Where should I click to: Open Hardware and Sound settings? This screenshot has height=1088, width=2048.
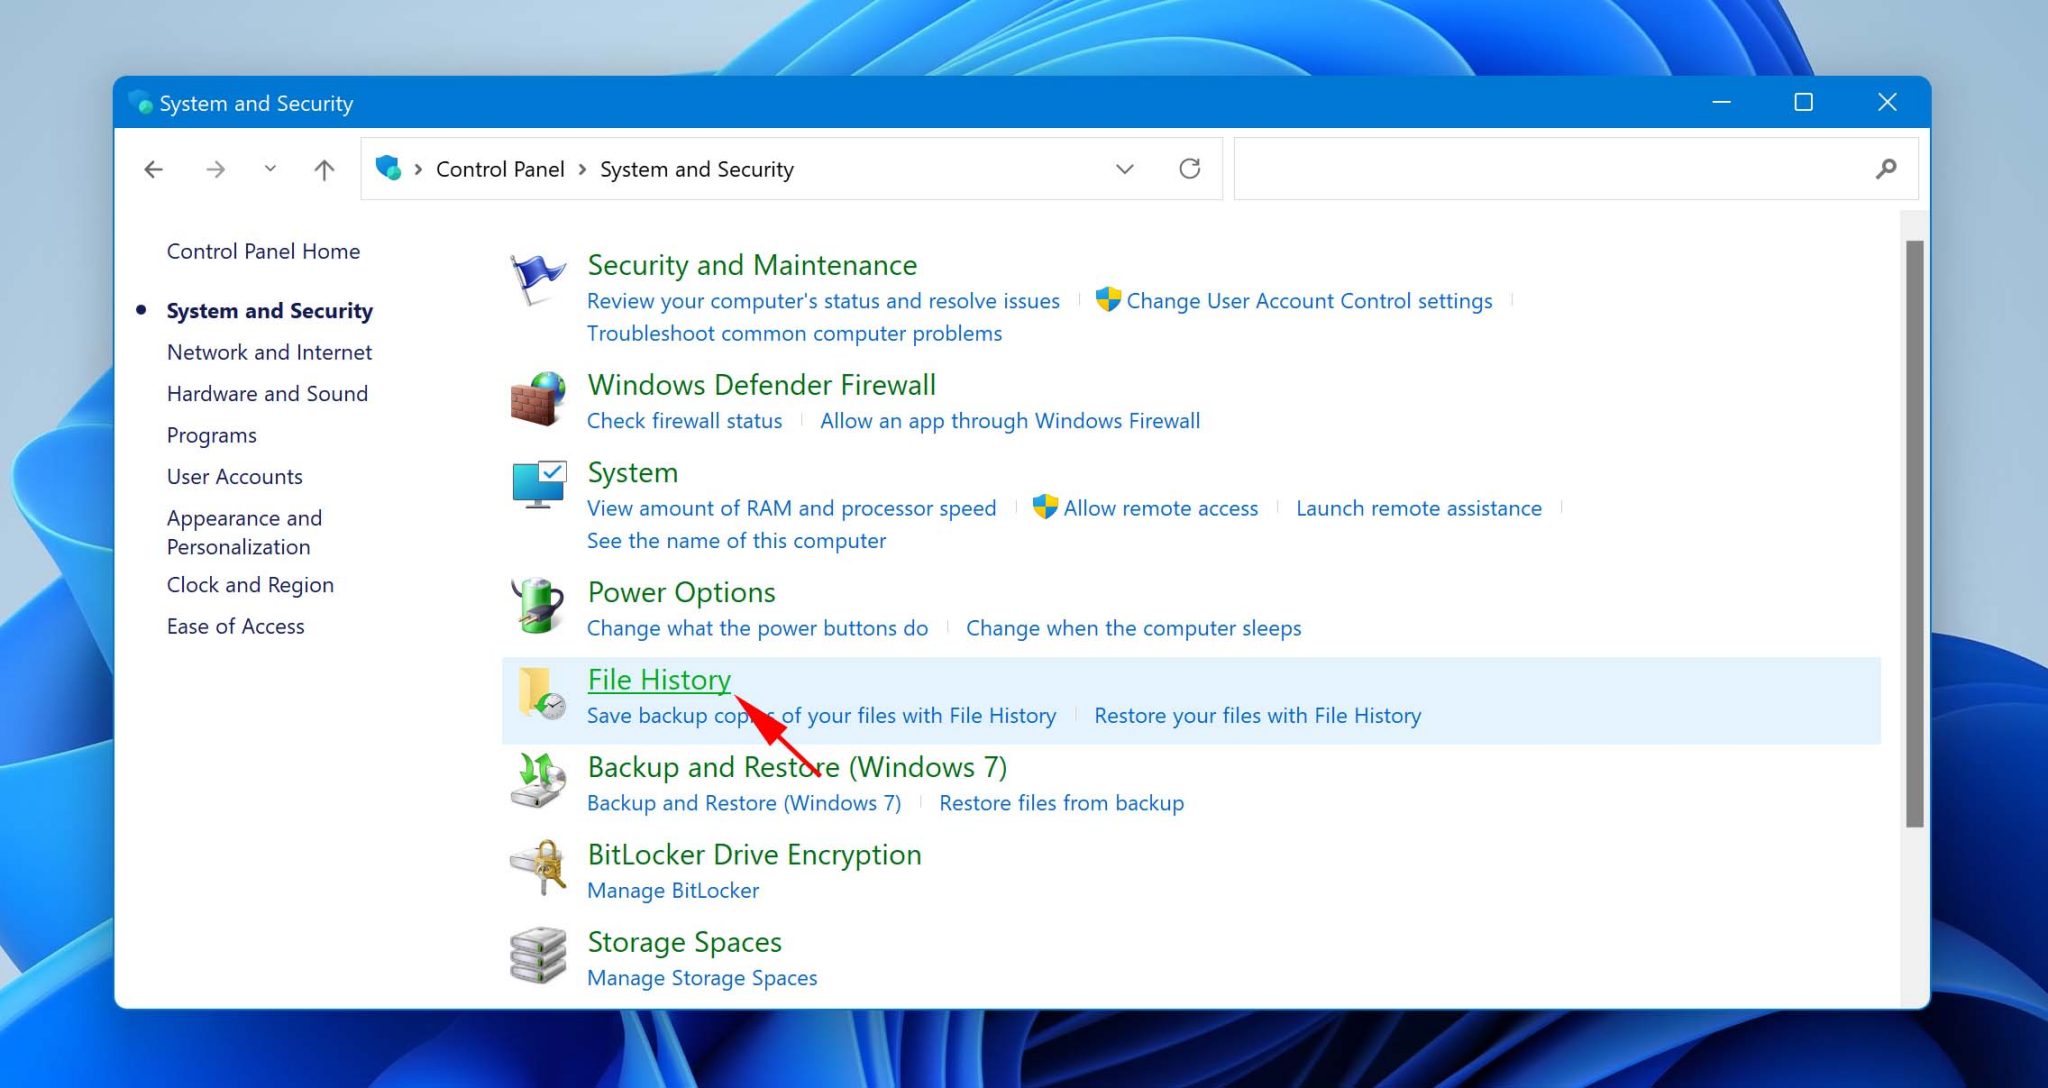pos(265,393)
